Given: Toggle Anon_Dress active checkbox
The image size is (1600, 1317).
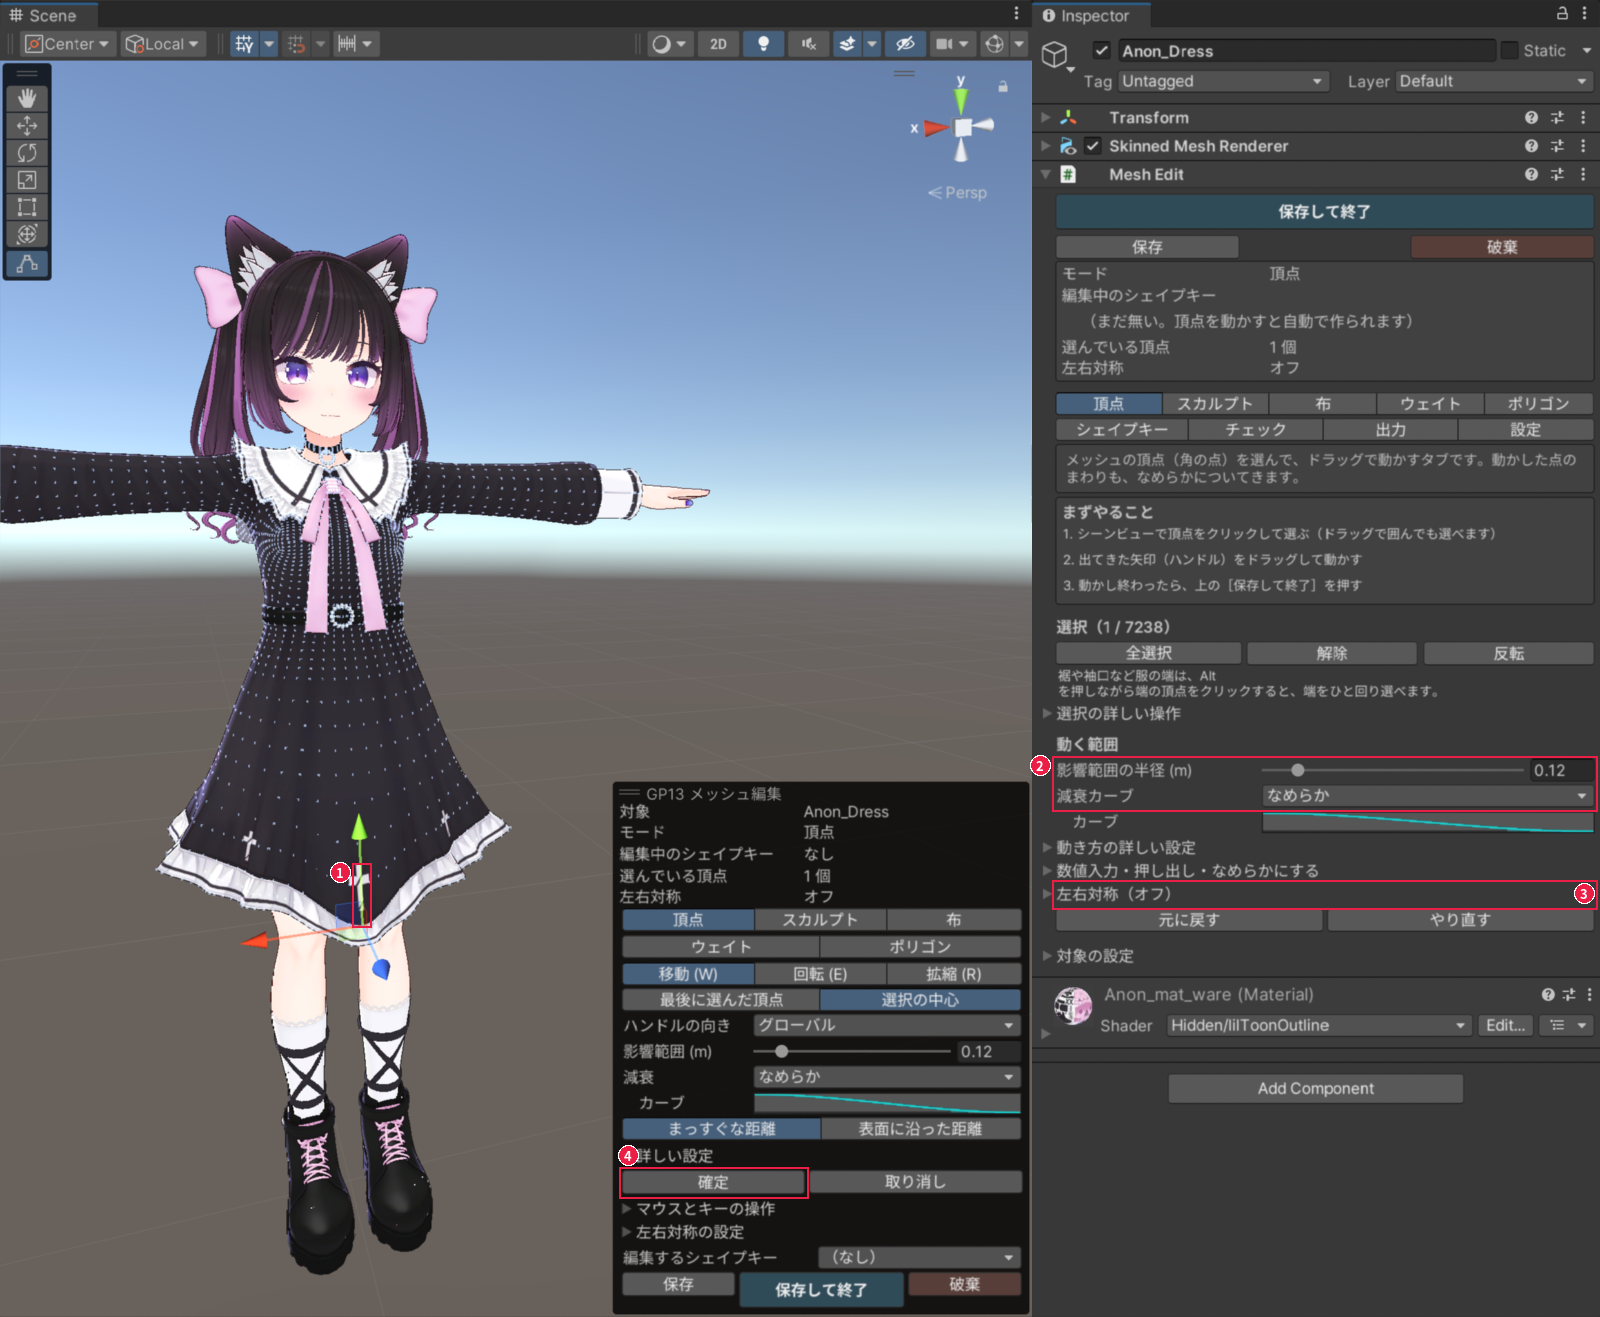Looking at the screenshot, I should (x=1101, y=51).
